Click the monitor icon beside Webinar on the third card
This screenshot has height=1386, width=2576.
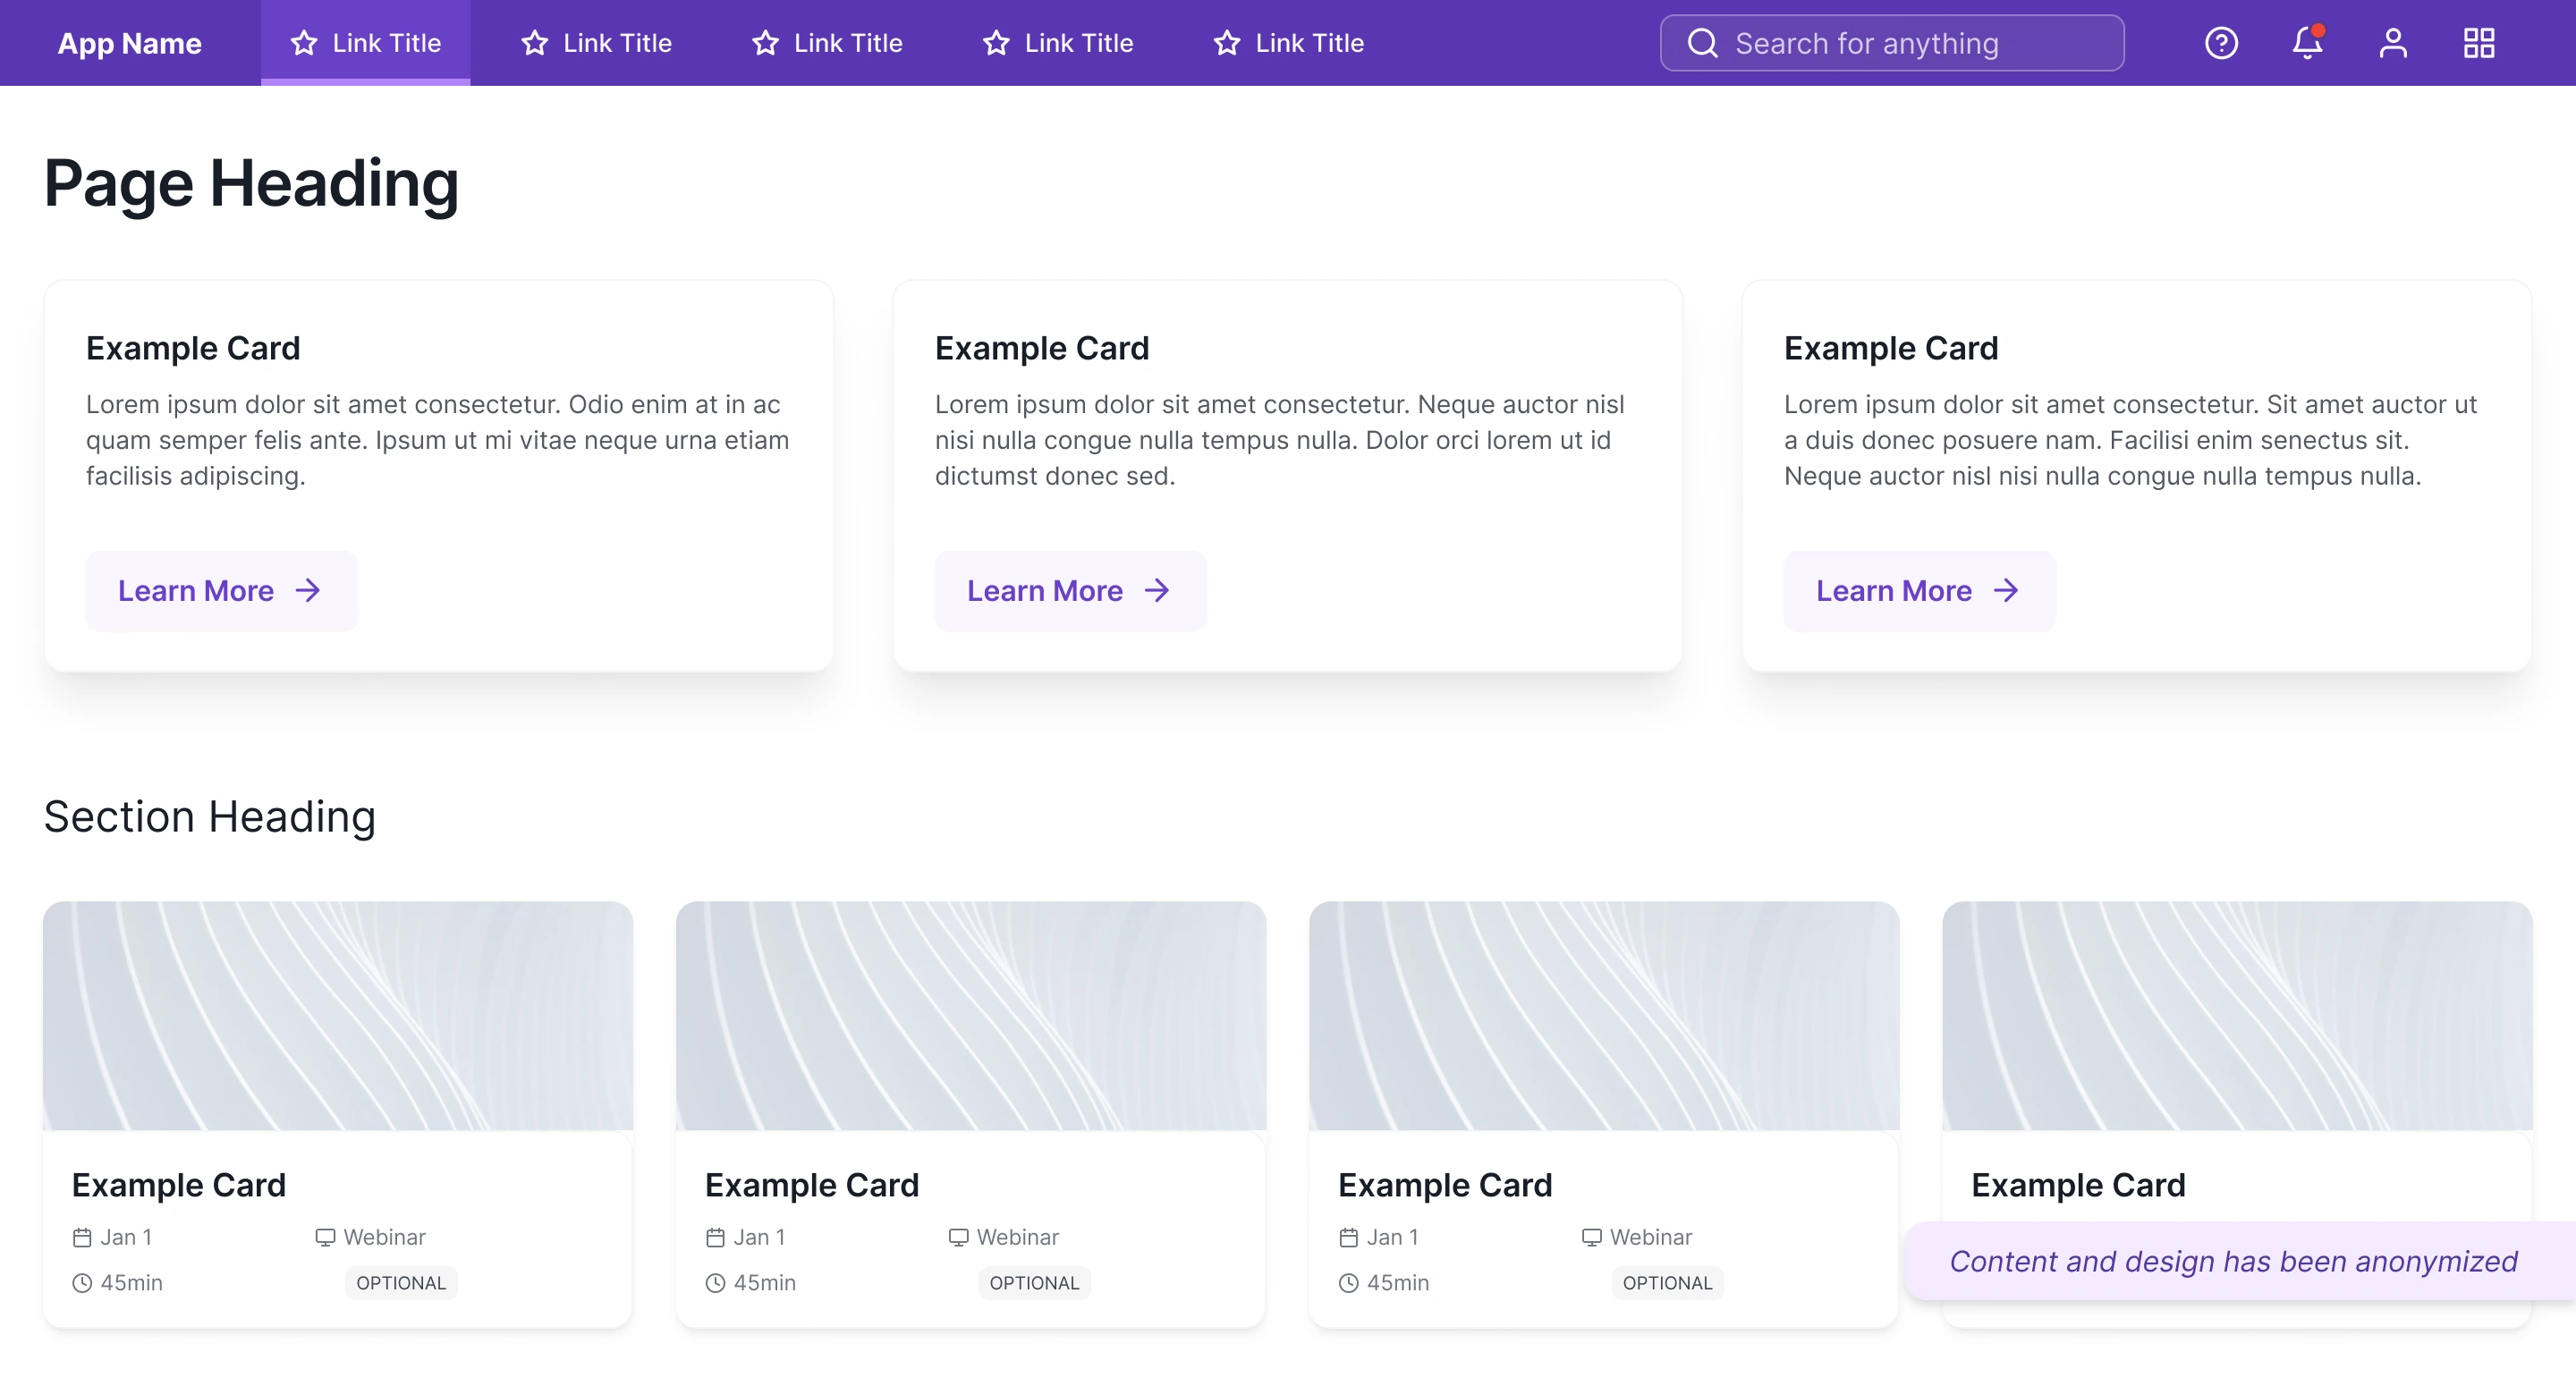[1591, 1238]
